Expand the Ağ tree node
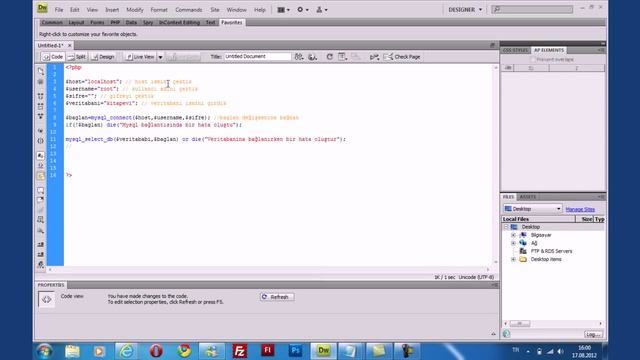Screen dimensions: 640x360 click(513, 243)
